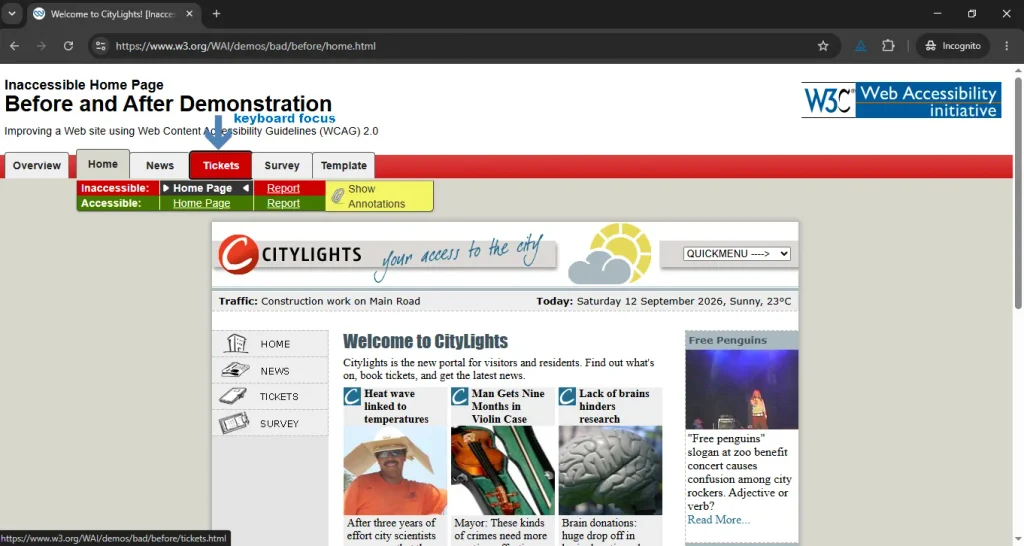Image resolution: width=1024 pixels, height=546 pixels.
Task: Click the heat wave man photo
Action: point(395,470)
